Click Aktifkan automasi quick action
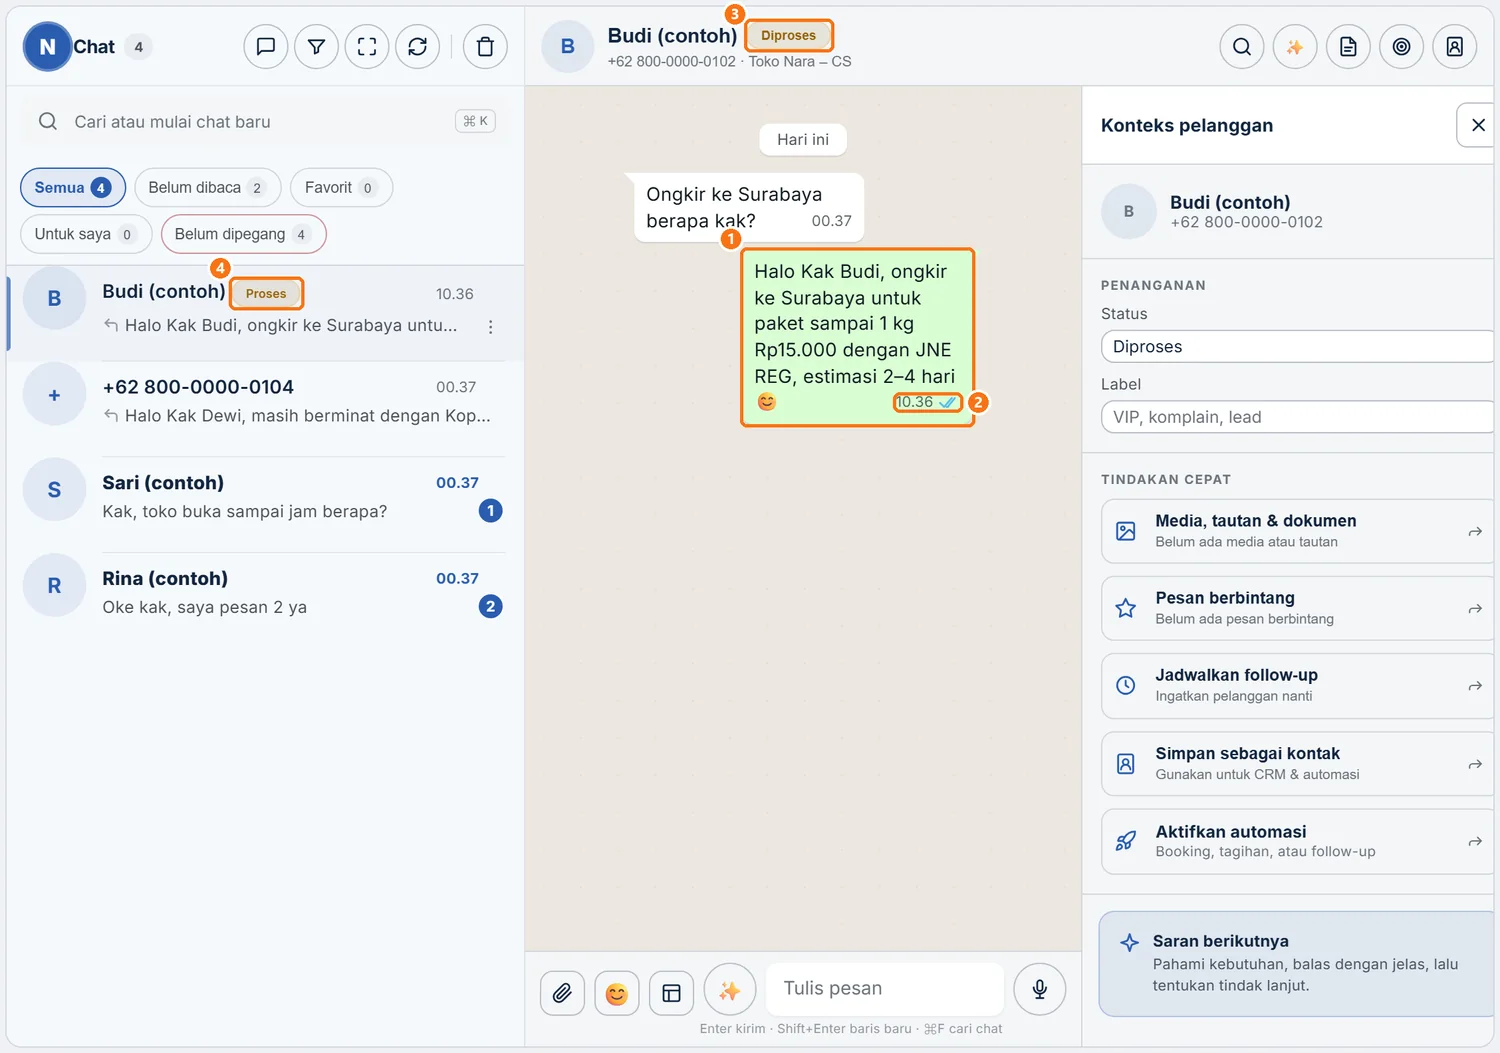 click(x=1298, y=842)
